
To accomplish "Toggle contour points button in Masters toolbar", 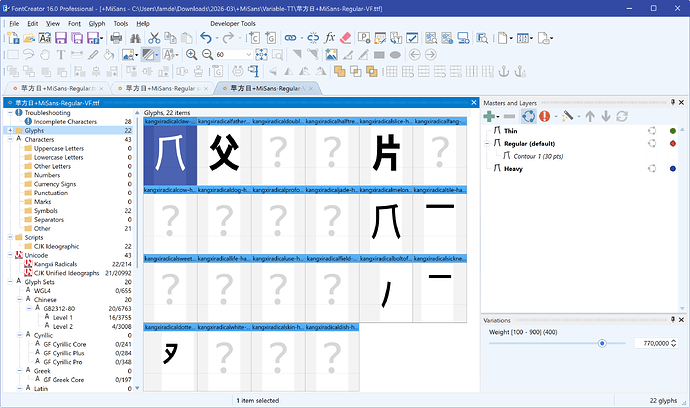I will [x=529, y=116].
